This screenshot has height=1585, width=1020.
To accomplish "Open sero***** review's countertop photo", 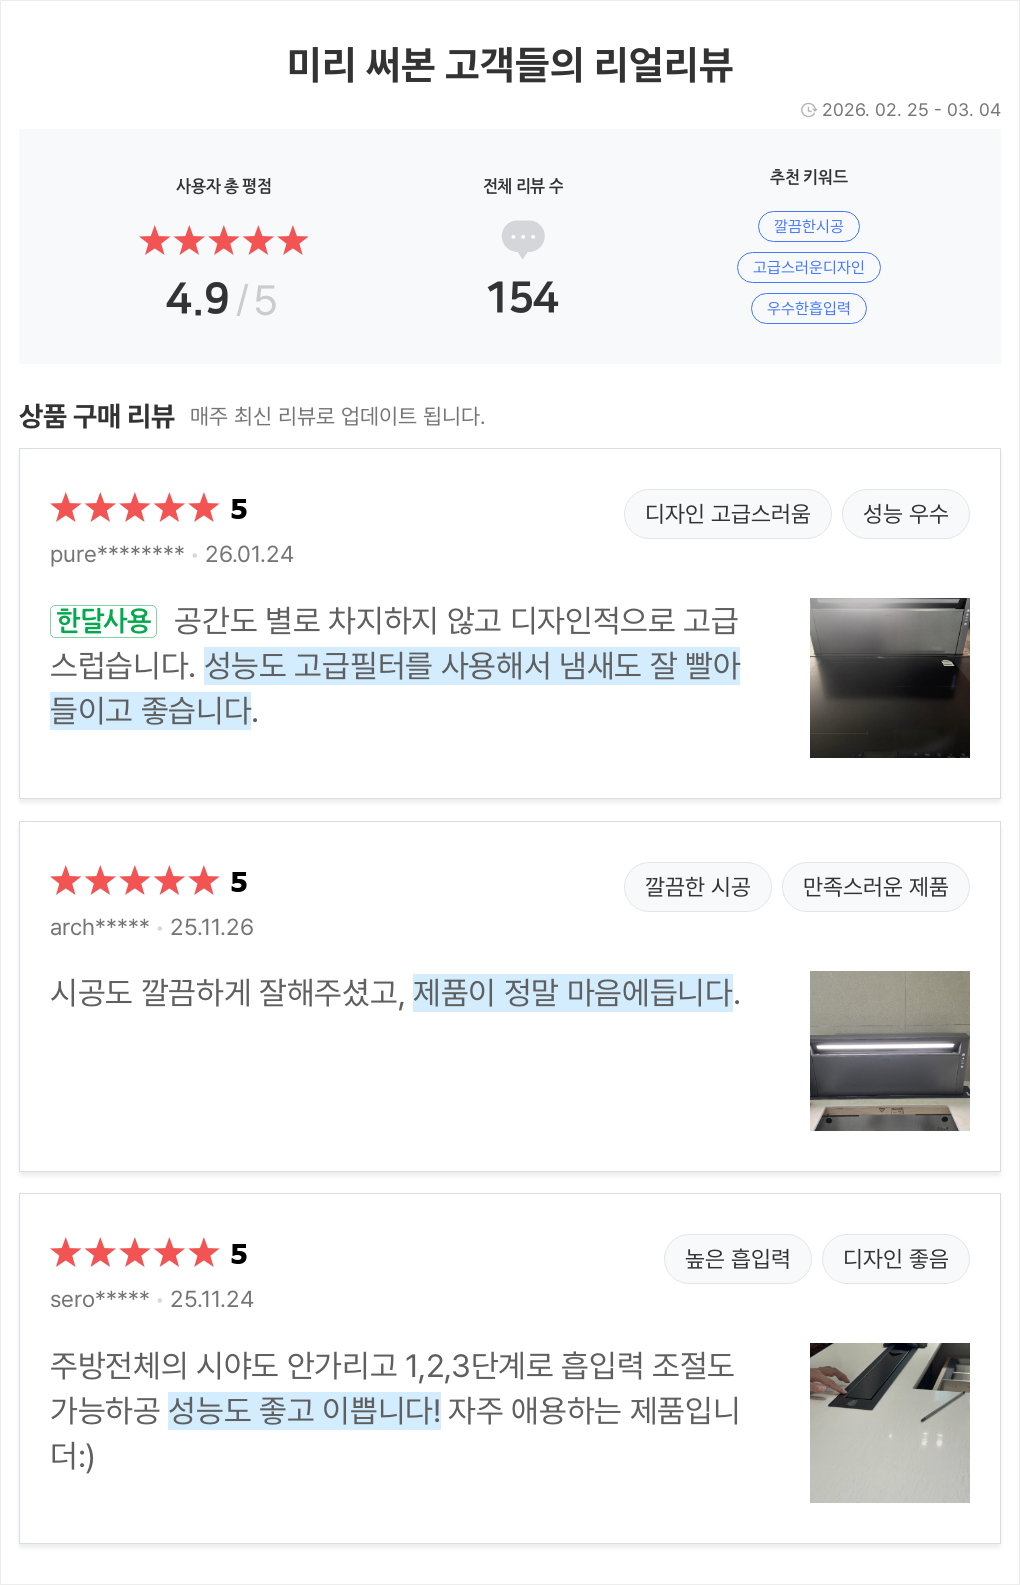I will 889,1423.
